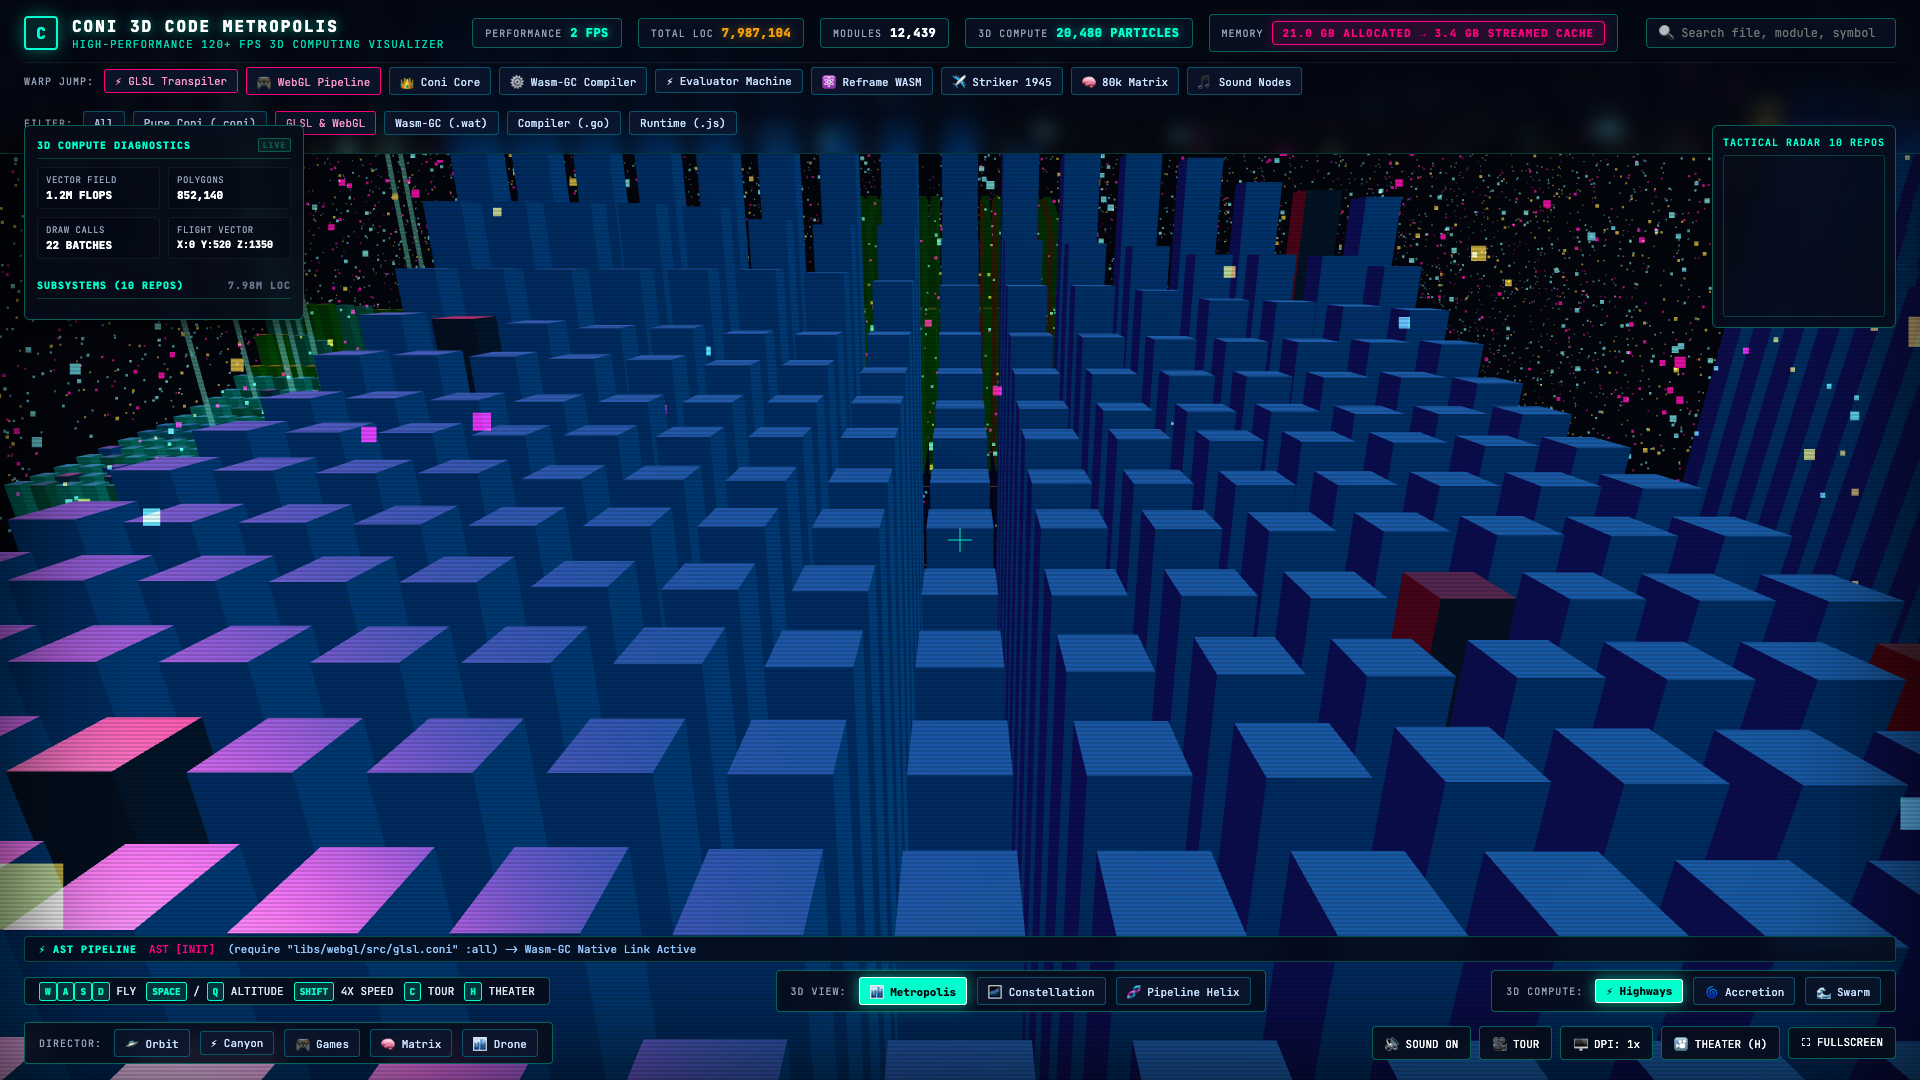Click the tactical radar minimap
This screenshot has height=1080, width=1920.
1803,236
